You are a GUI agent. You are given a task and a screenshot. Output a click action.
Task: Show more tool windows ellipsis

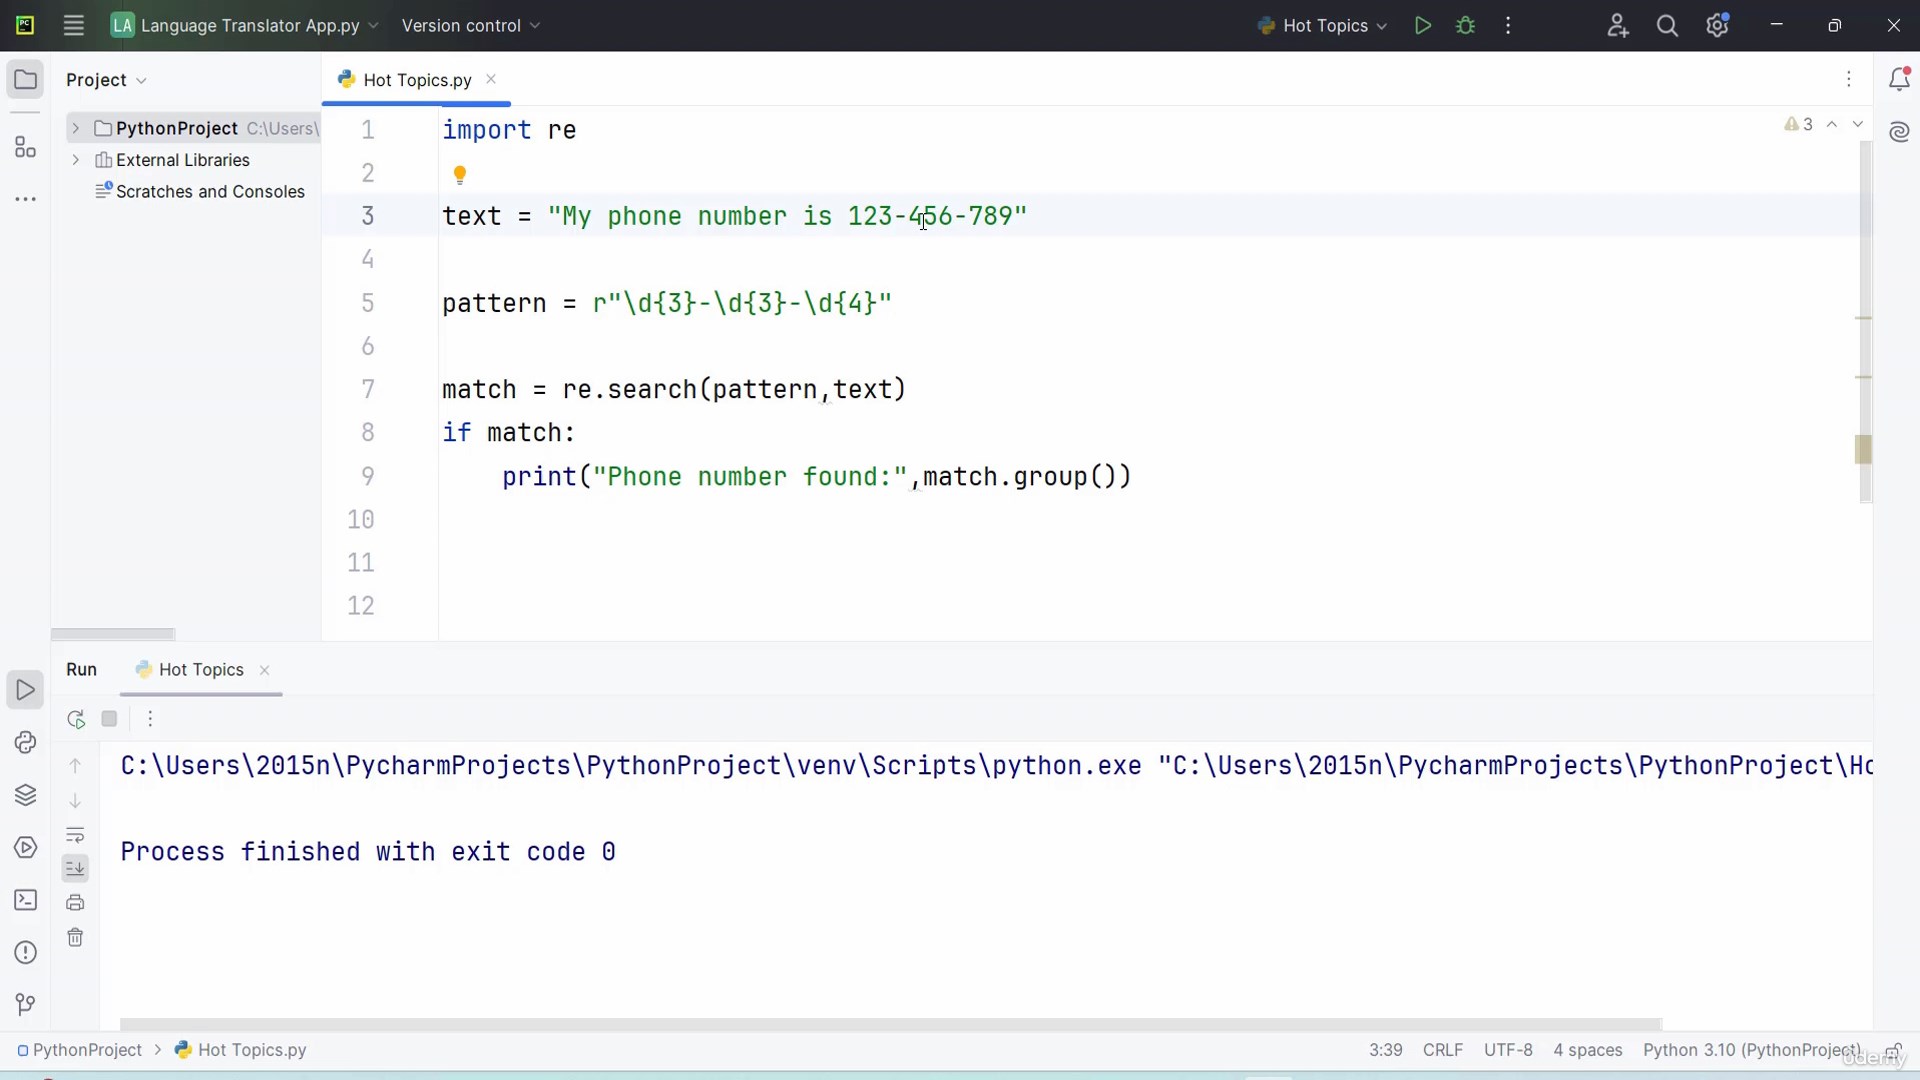(26, 199)
